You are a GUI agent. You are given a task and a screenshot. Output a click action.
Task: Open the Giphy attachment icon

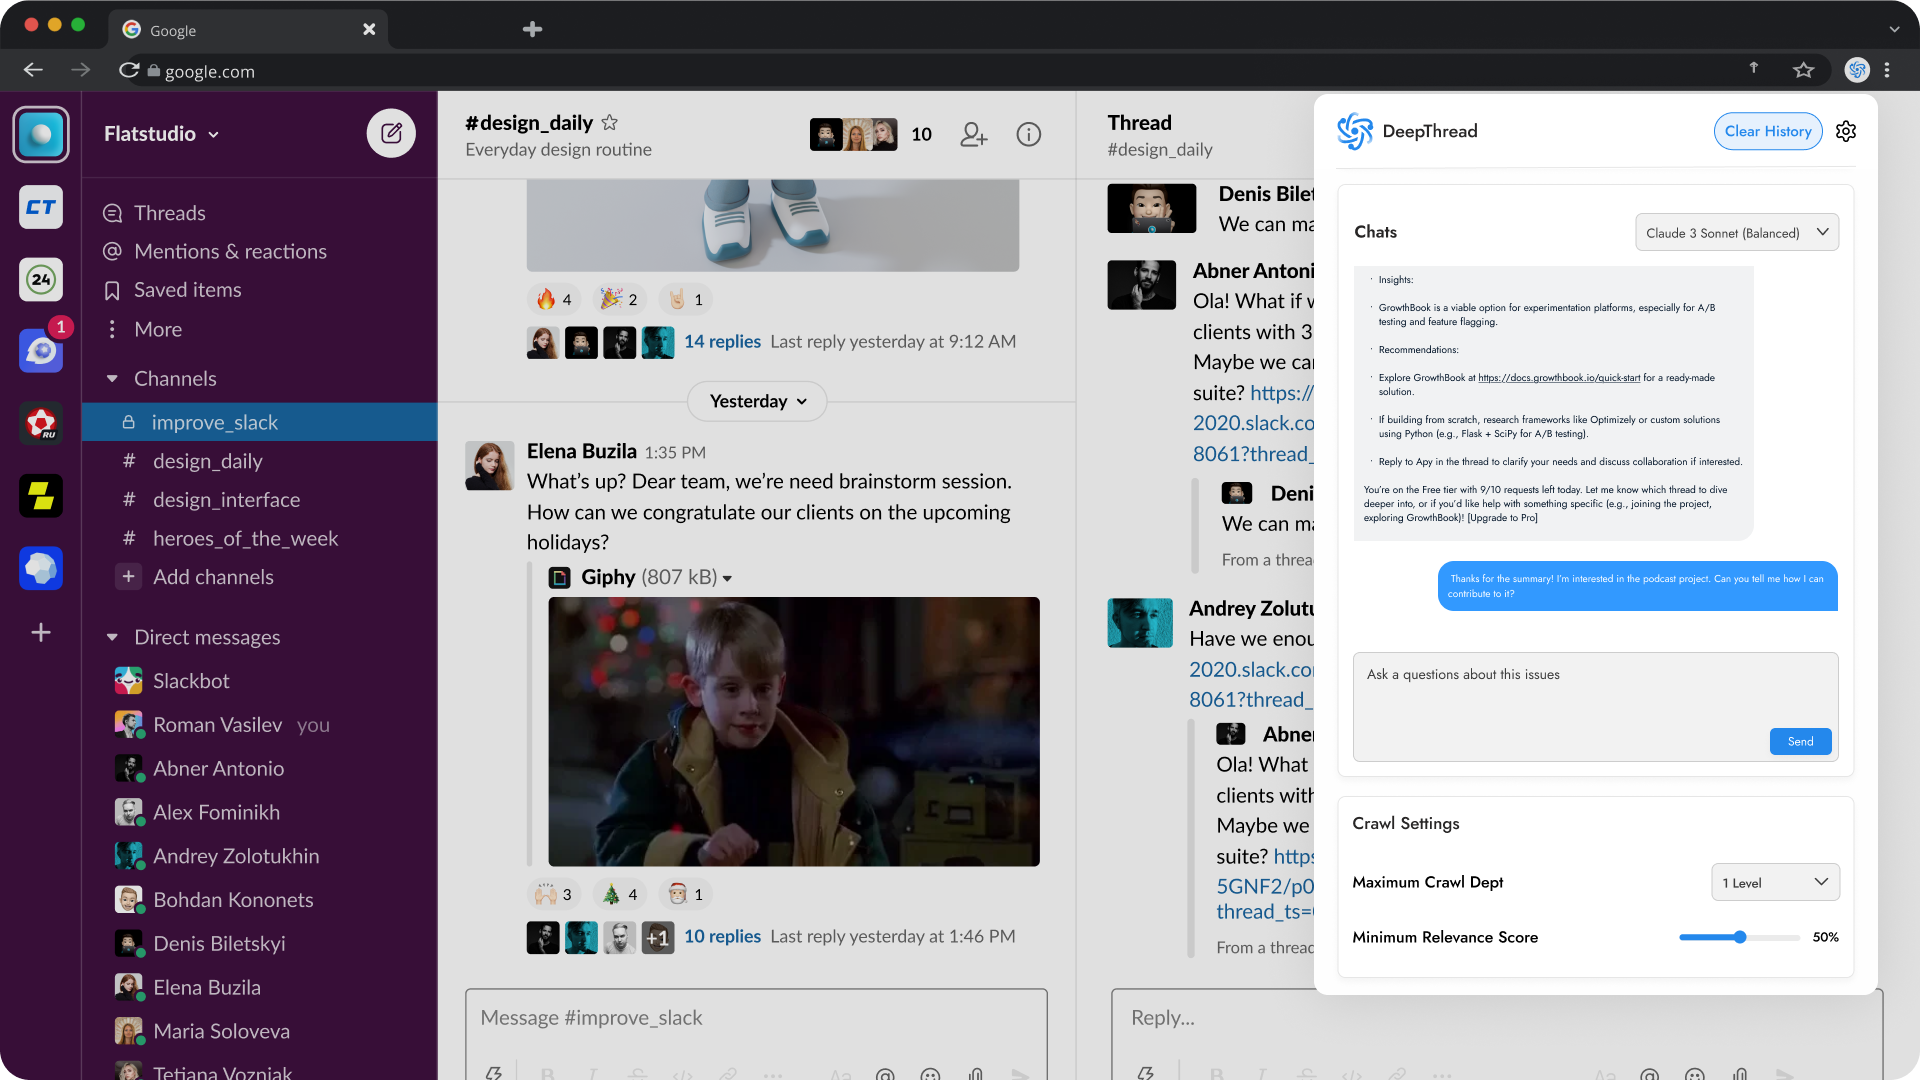[559, 577]
